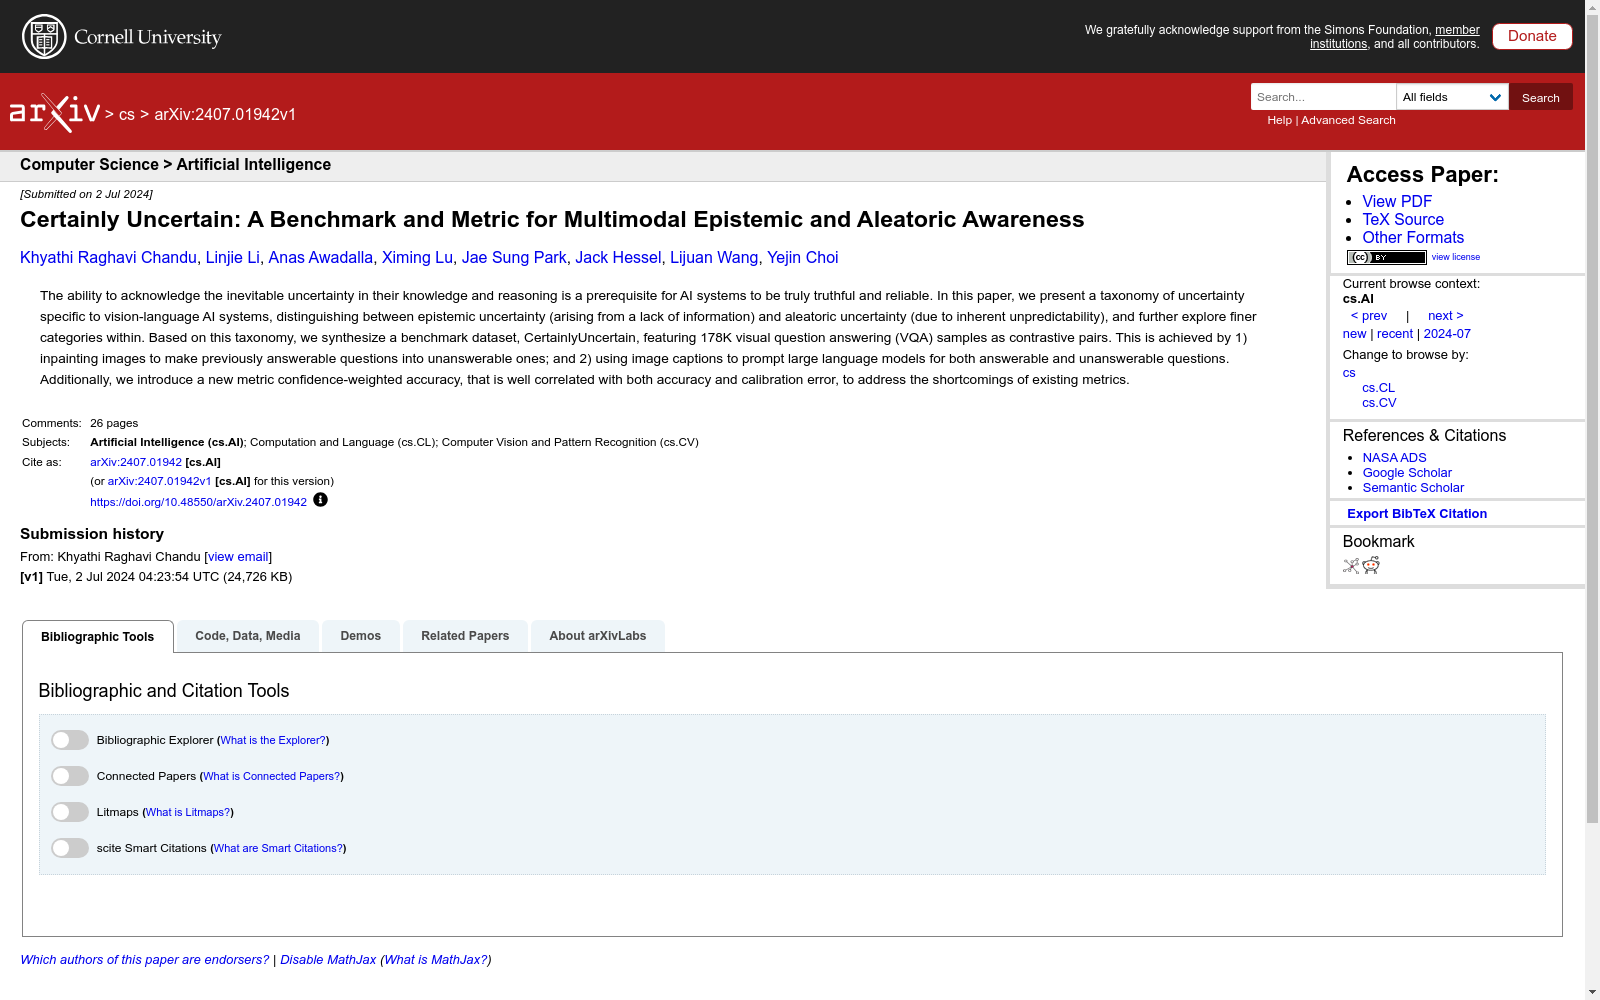
Task: Click the vertical scrollbar thumb
Action: [x=1592, y=420]
